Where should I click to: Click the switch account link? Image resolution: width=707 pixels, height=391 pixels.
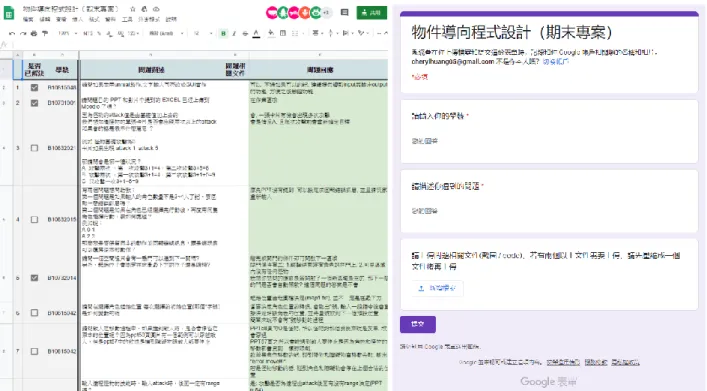[x=556, y=61]
